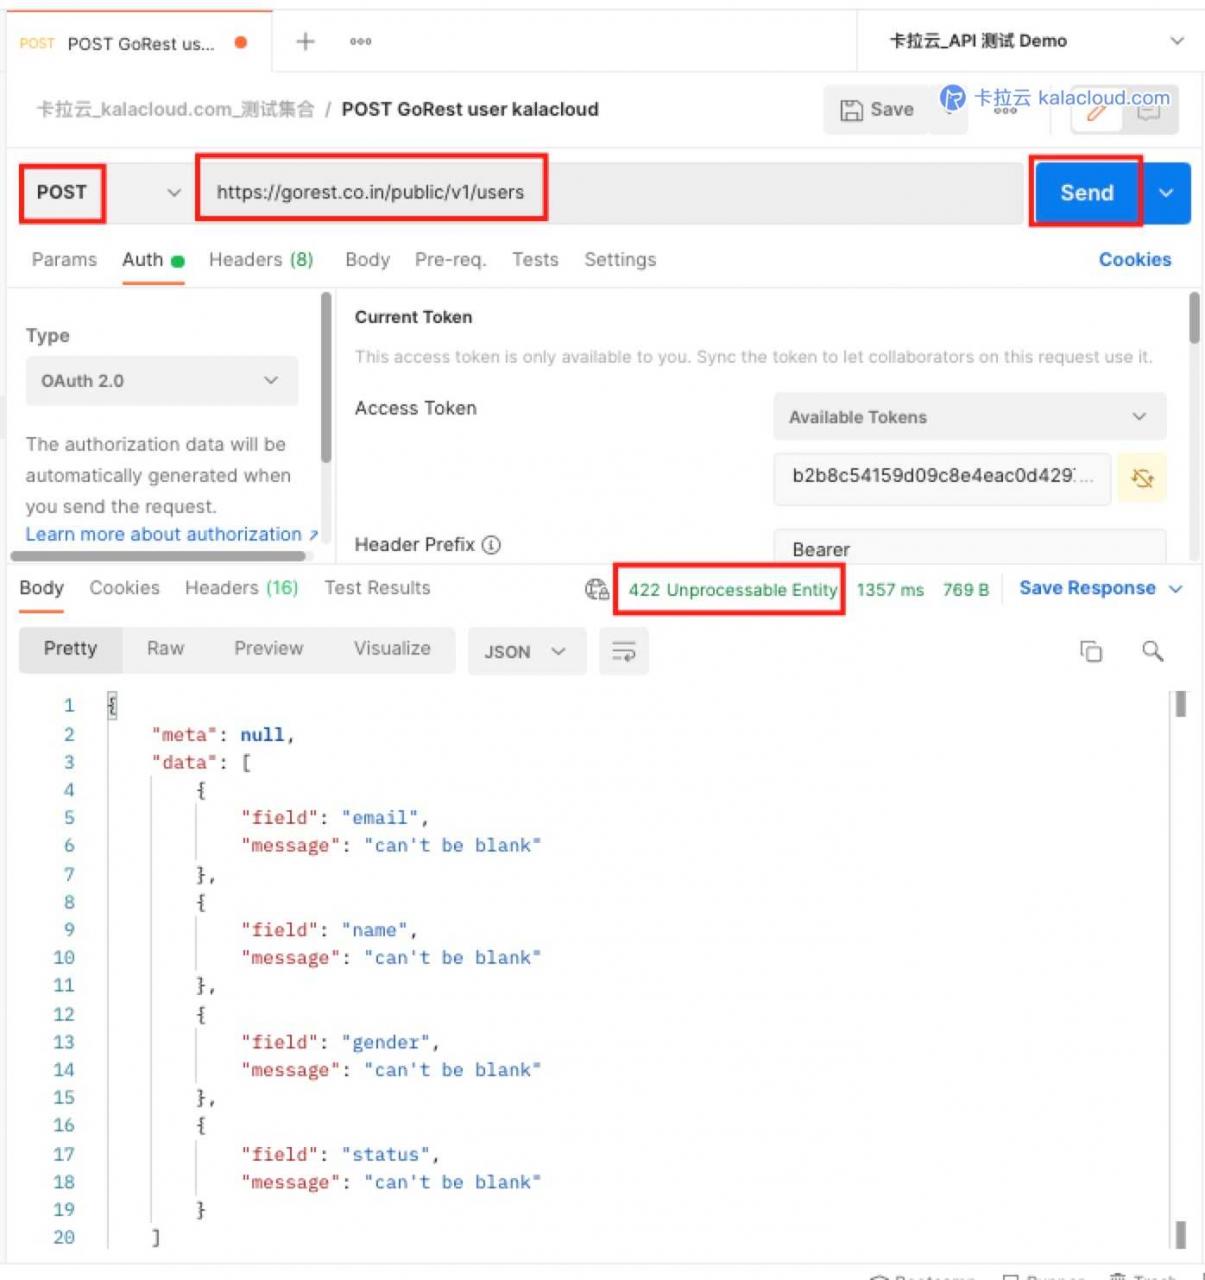Click the Bearer header prefix field
1205x1280 pixels.
click(969, 548)
